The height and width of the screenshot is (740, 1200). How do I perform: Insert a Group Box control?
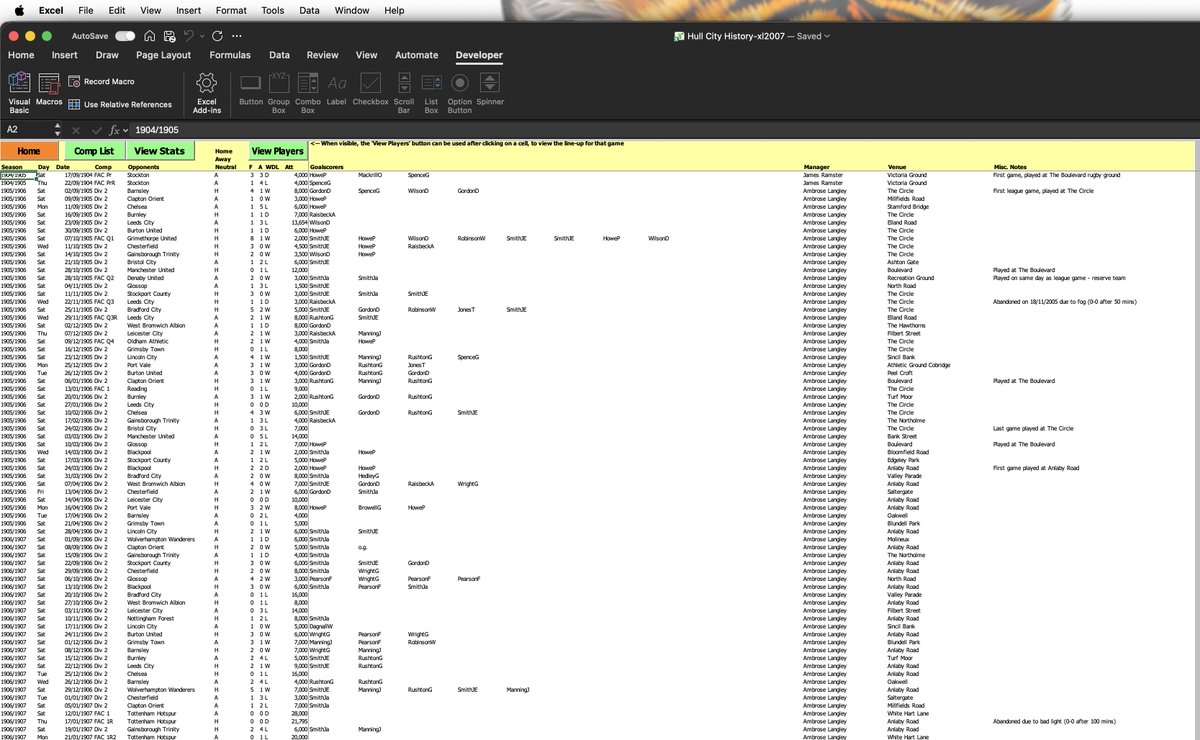[279, 93]
